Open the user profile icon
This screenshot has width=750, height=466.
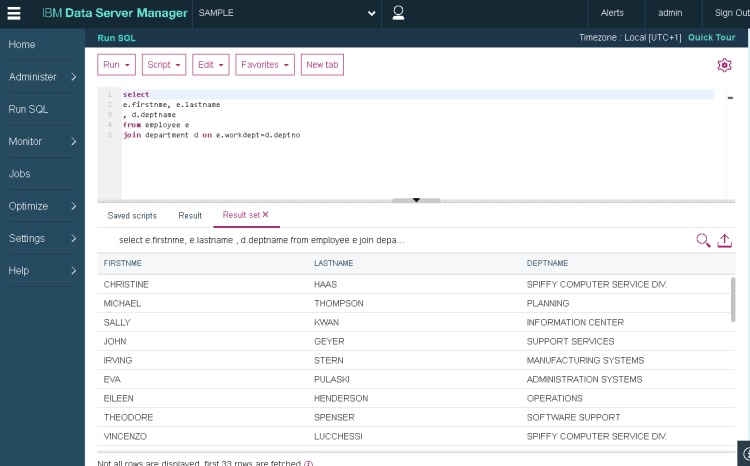(x=398, y=13)
